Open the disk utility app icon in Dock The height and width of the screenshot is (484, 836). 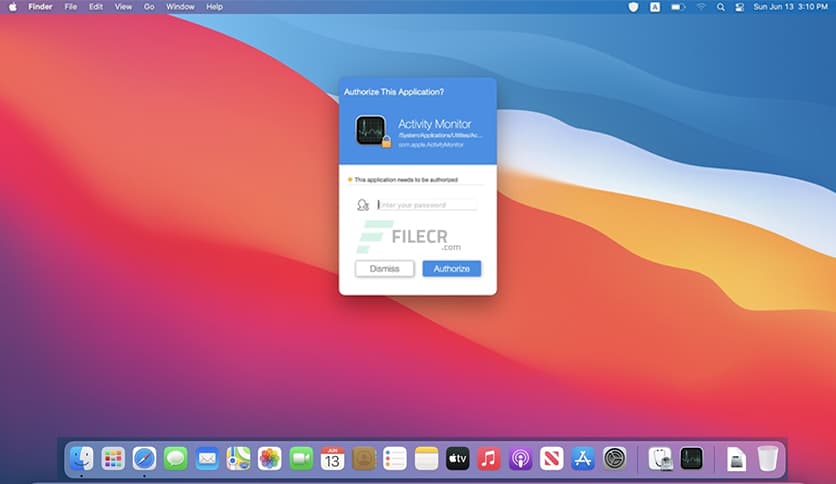click(x=660, y=458)
